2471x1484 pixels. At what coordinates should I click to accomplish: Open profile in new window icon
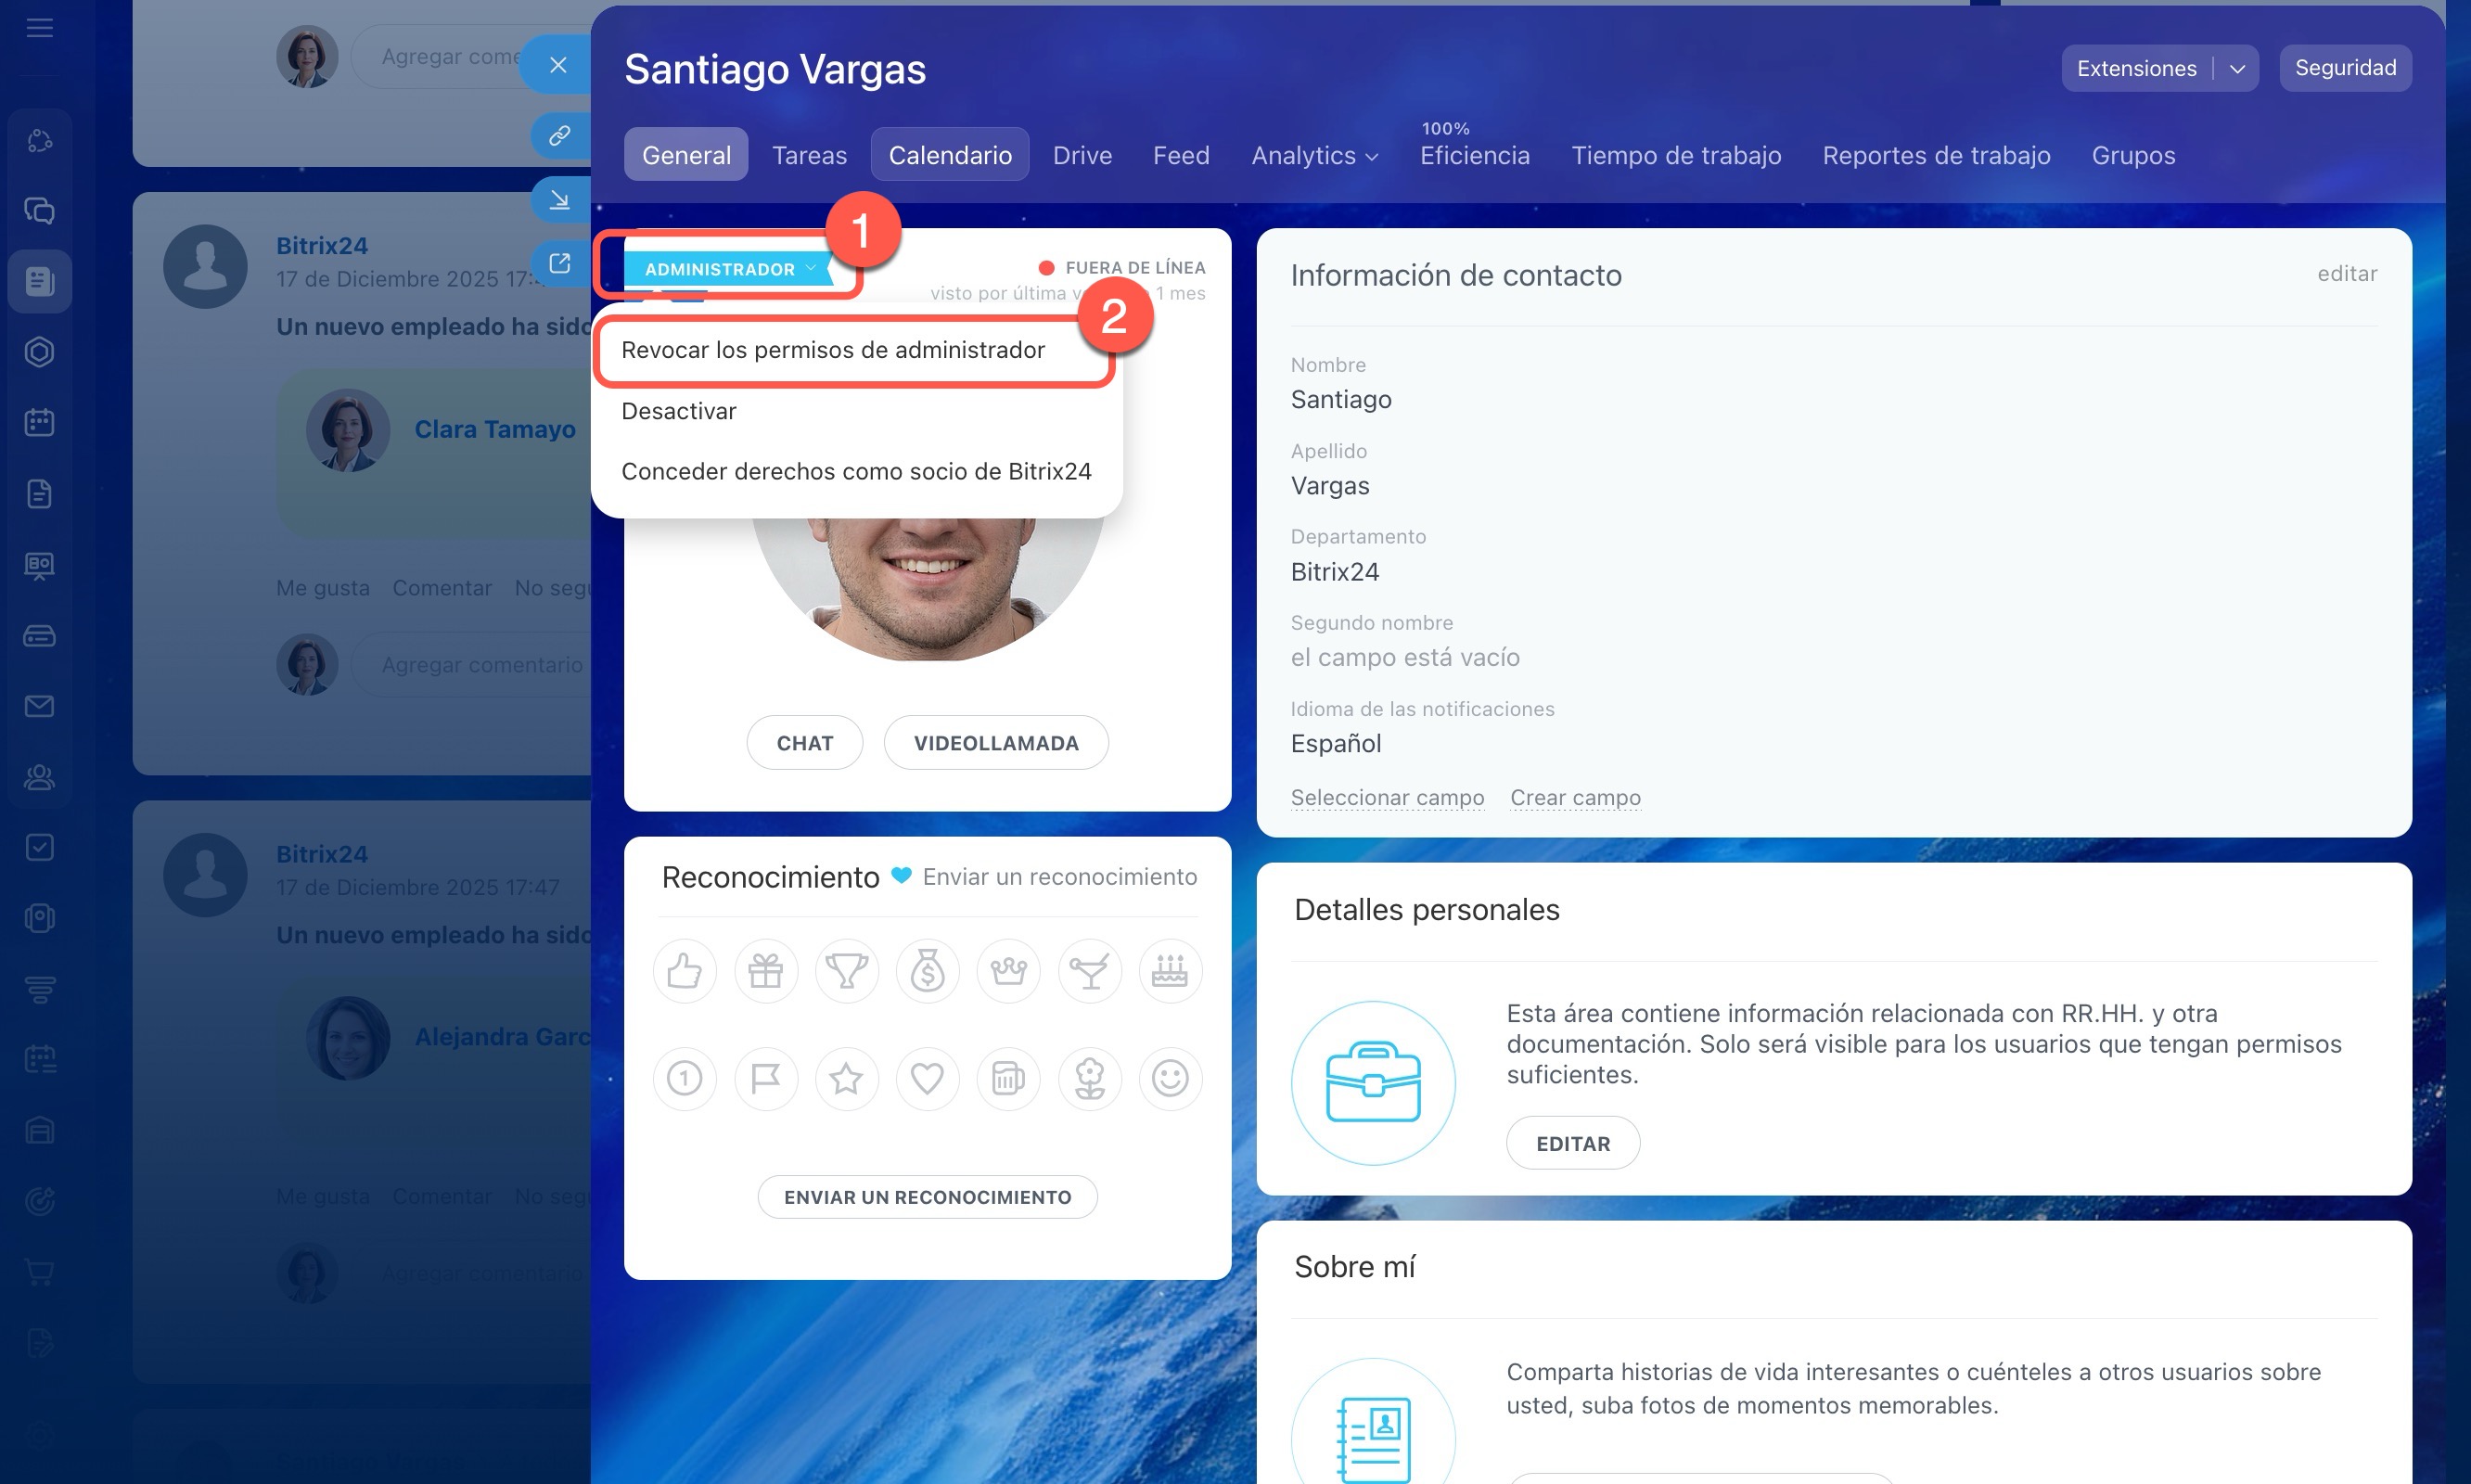[559, 263]
